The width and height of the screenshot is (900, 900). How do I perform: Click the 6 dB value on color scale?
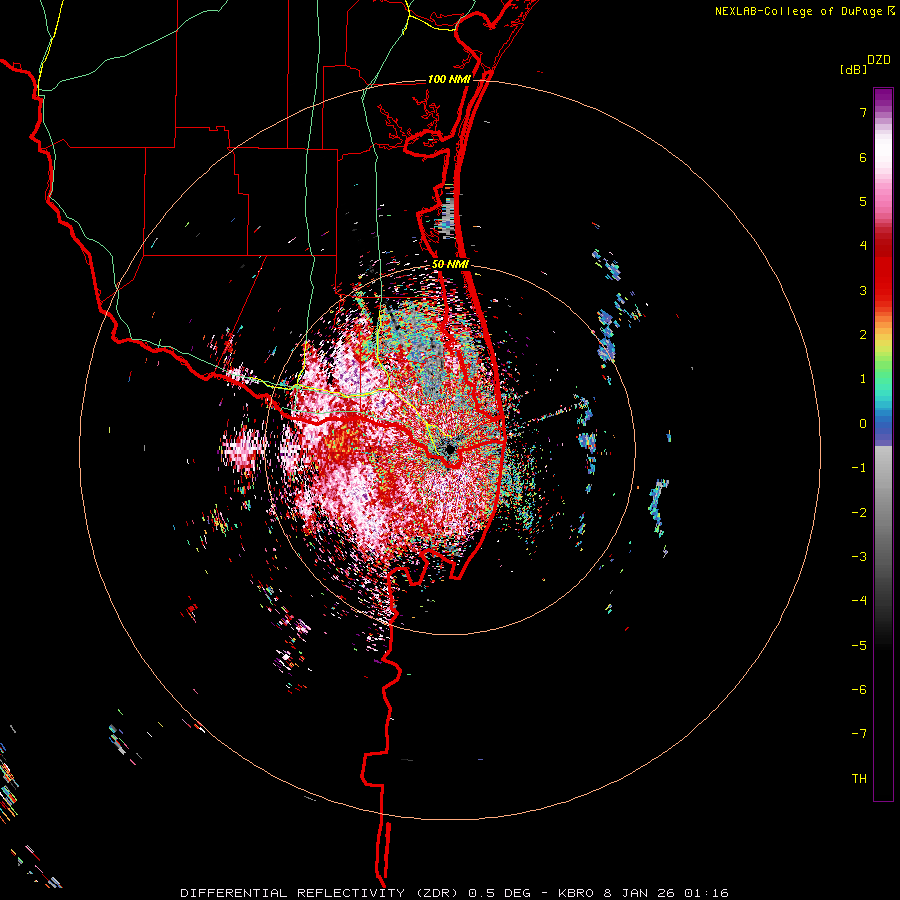863,157
